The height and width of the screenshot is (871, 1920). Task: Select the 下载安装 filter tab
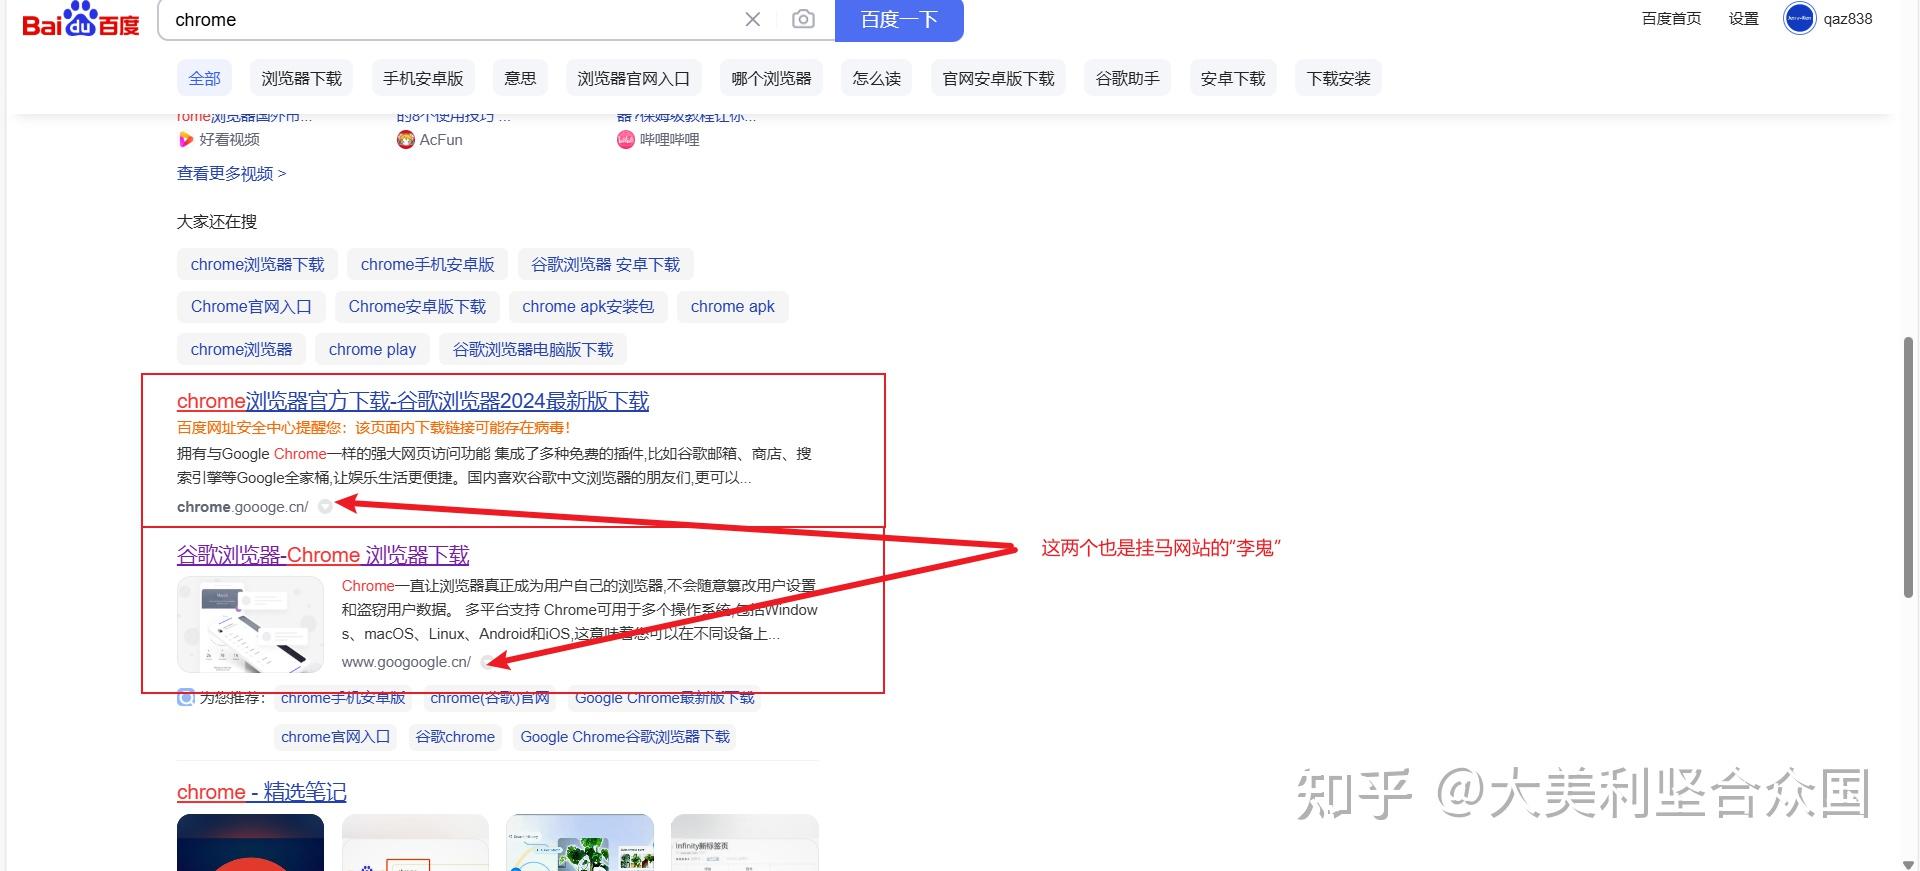click(x=1338, y=78)
